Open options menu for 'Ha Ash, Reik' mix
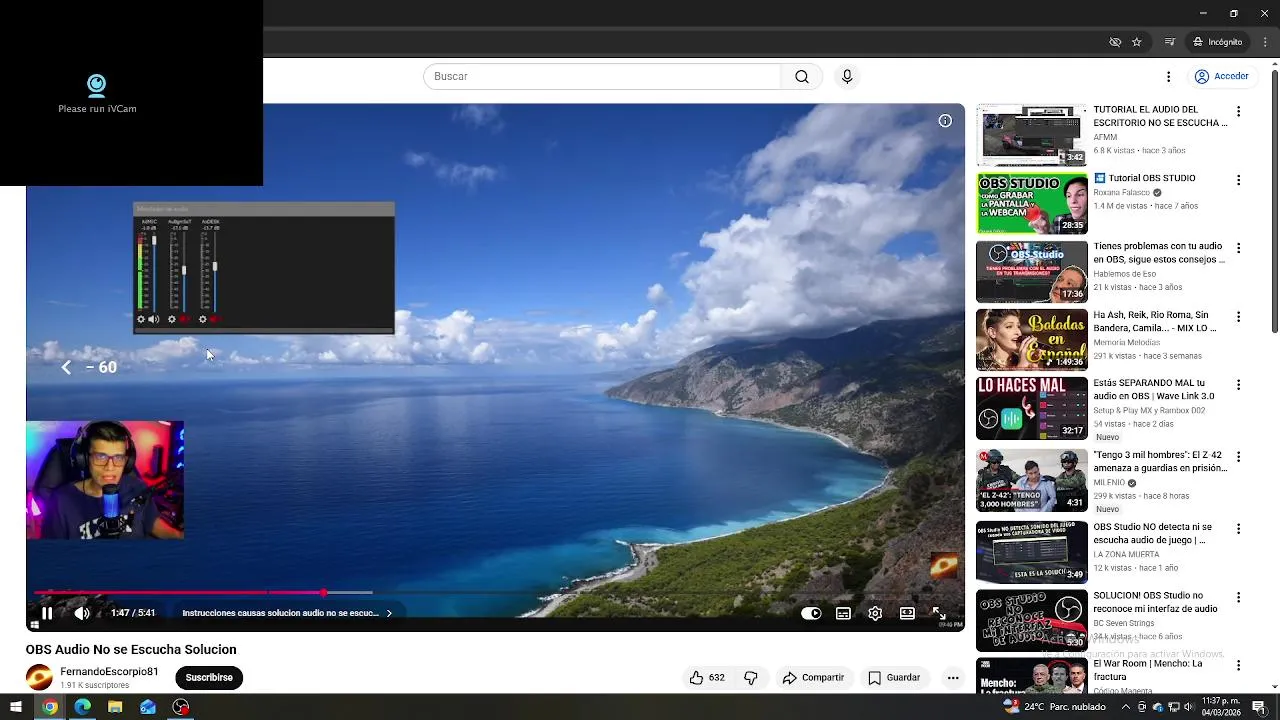The width and height of the screenshot is (1280, 720). pyautogui.click(x=1238, y=317)
